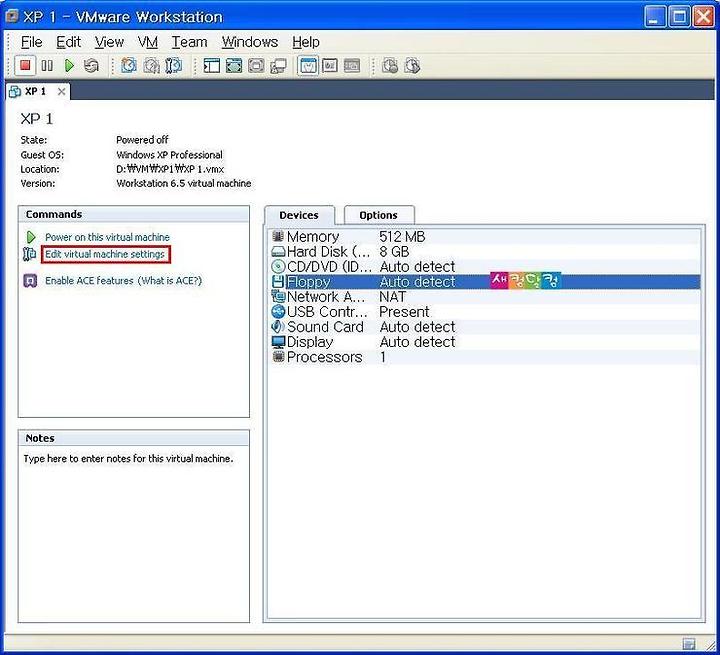Screen dimensions: 720x655
Task: Click the Reset toolbar icon
Action: pyautogui.click(x=91, y=66)
